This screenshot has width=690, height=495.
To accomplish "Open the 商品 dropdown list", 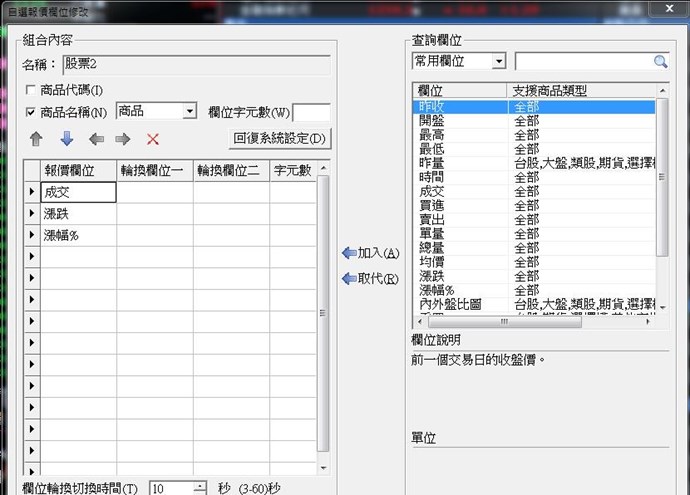I will click(x=189, y=112).
